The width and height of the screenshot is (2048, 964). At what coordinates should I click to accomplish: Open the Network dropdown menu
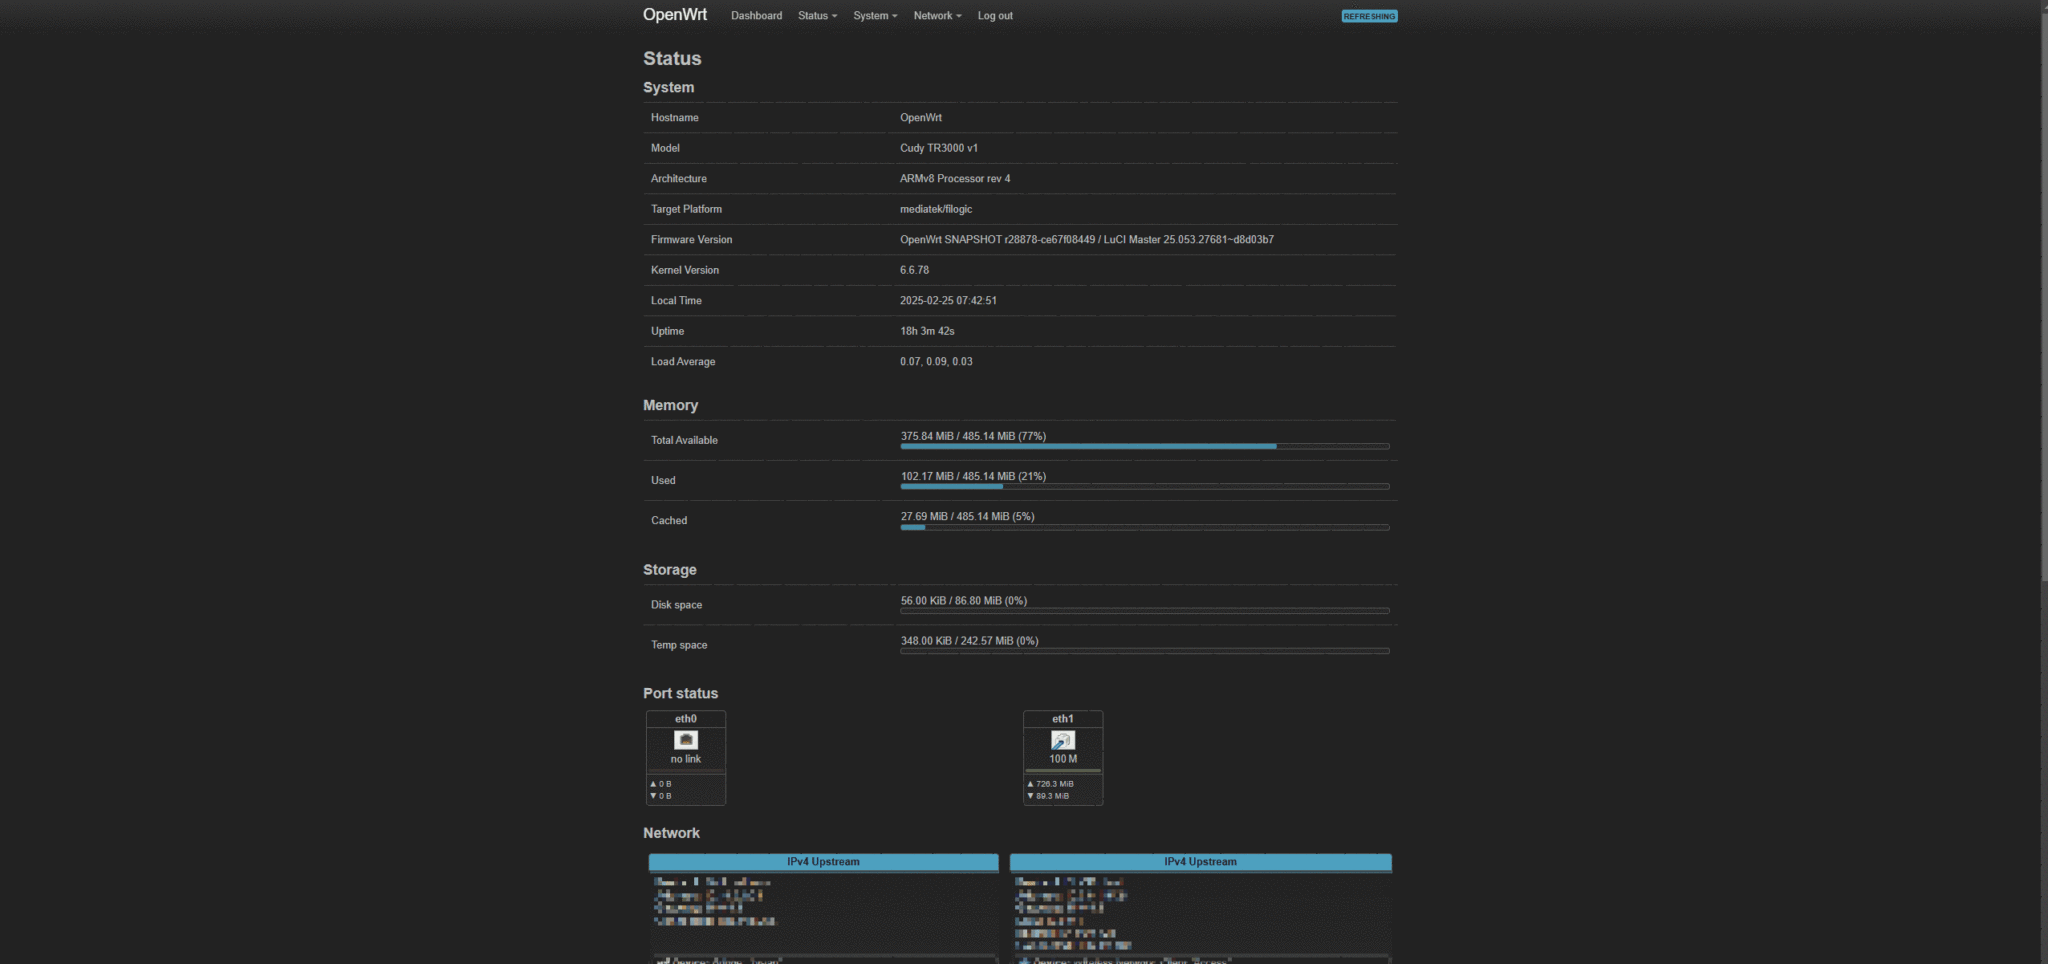coord(936,15)
